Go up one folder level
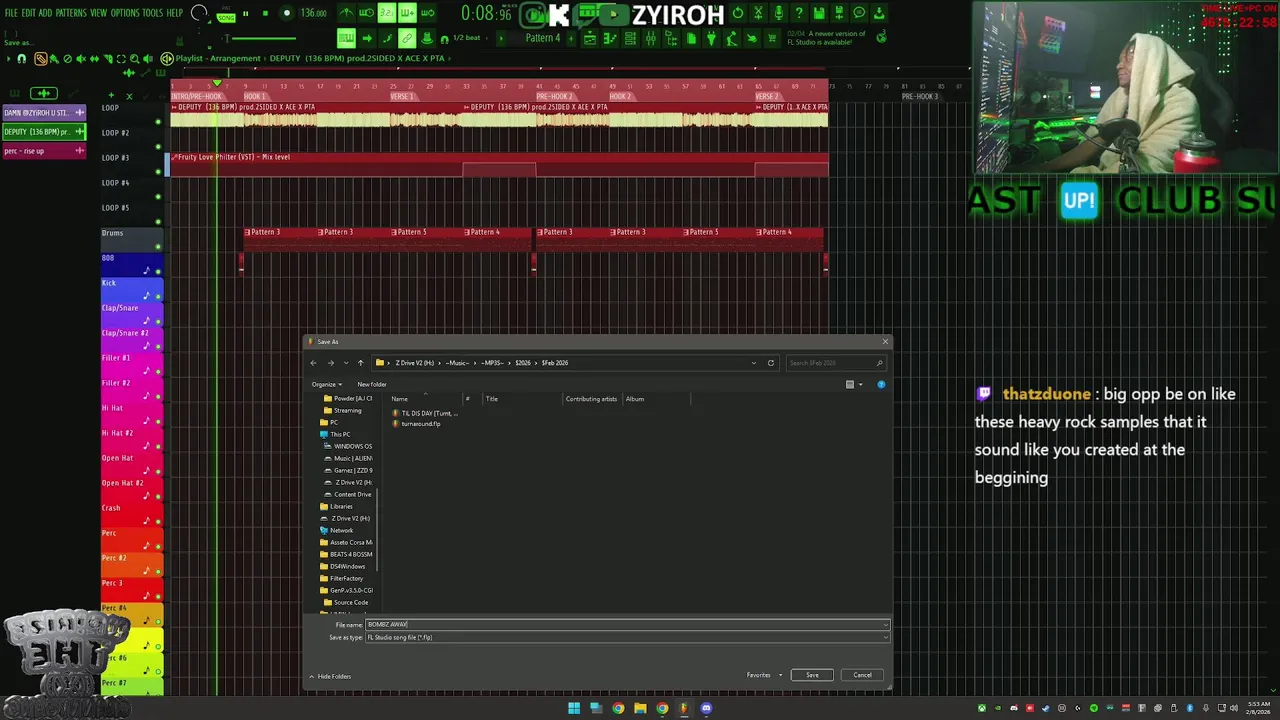This screenshot has width=1280, height=720. click(360, 363)
